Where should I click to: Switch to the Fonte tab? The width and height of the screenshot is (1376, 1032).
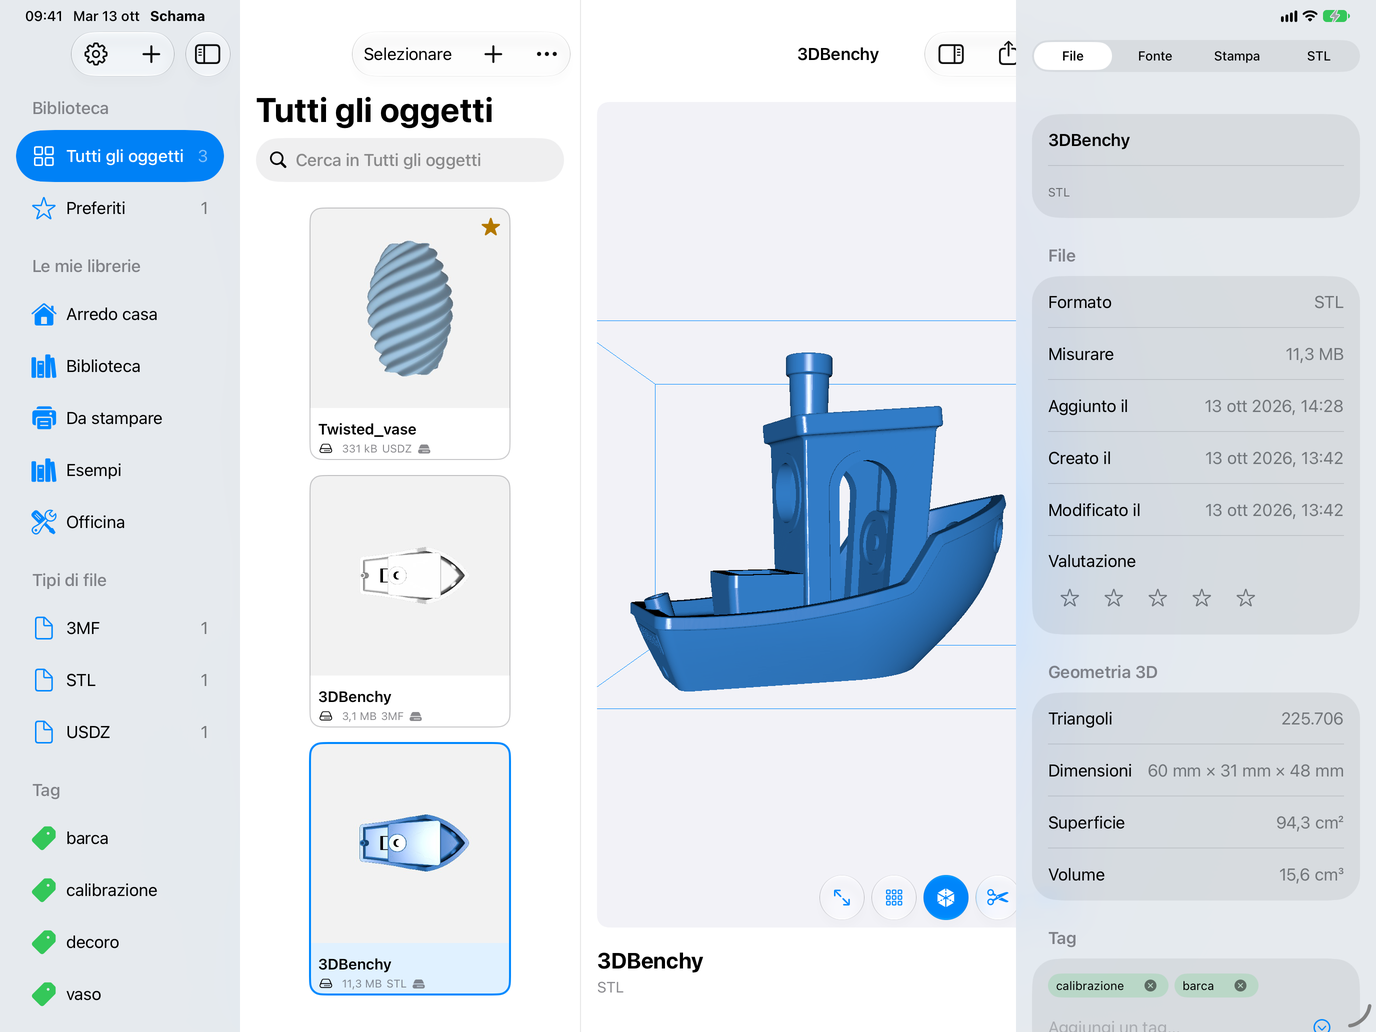click(1155, 56)
